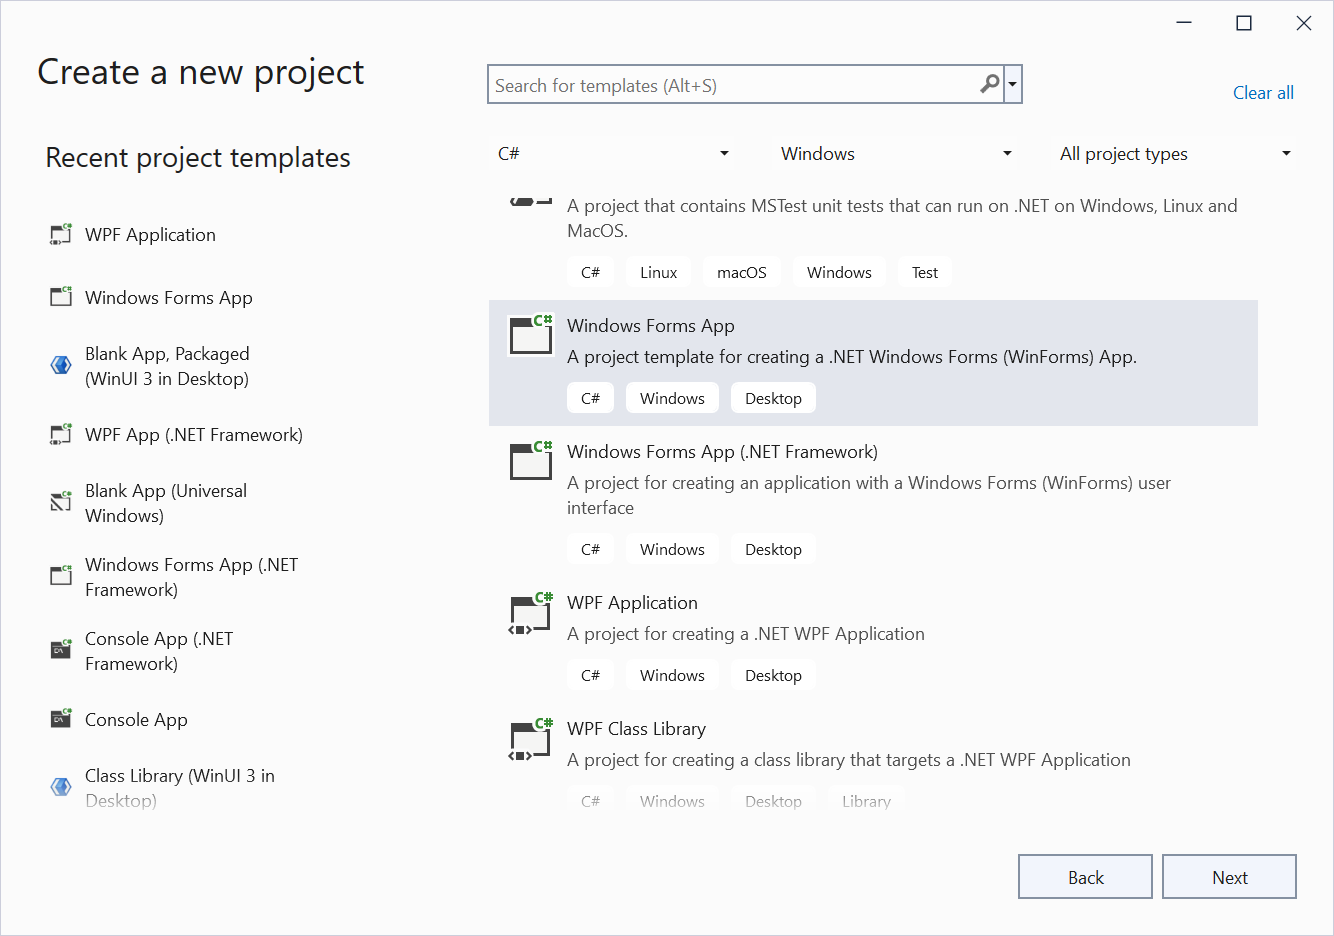
Task: Click the Class Library (WinUI 3) icon
Action: coord(60,787)
